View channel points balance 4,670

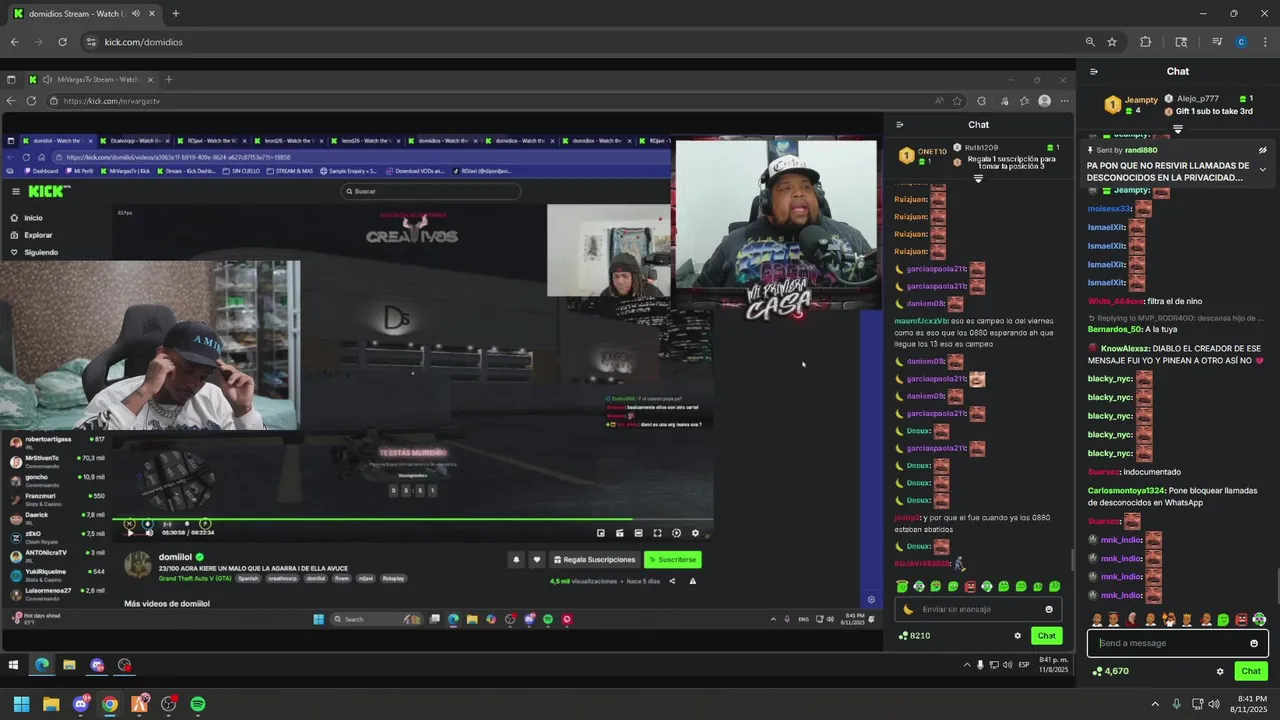(x=1111, y=671)
